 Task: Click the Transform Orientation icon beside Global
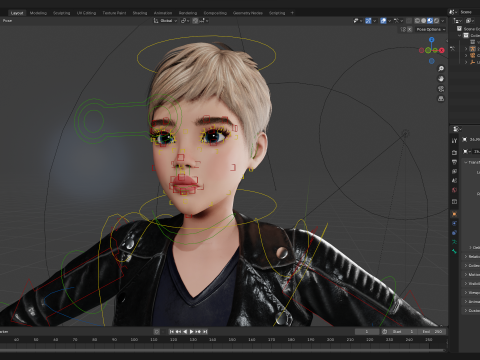pyautogui.click(x=156, y=21)
